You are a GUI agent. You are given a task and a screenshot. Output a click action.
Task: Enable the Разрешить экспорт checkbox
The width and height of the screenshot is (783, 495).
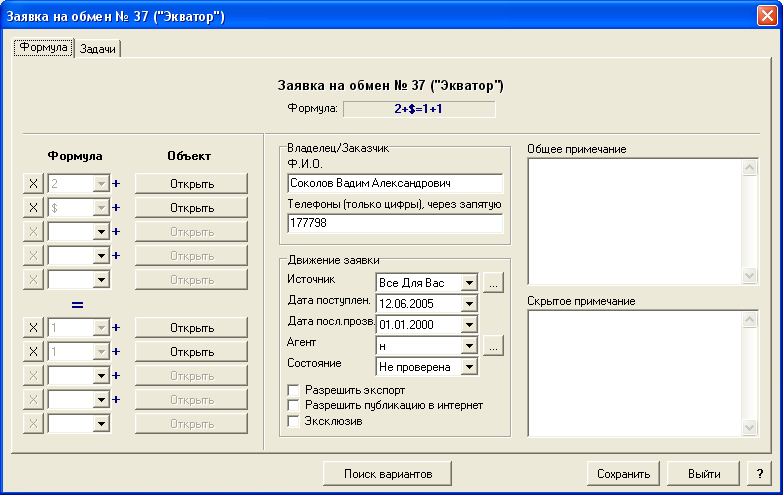tap(294, 390)
